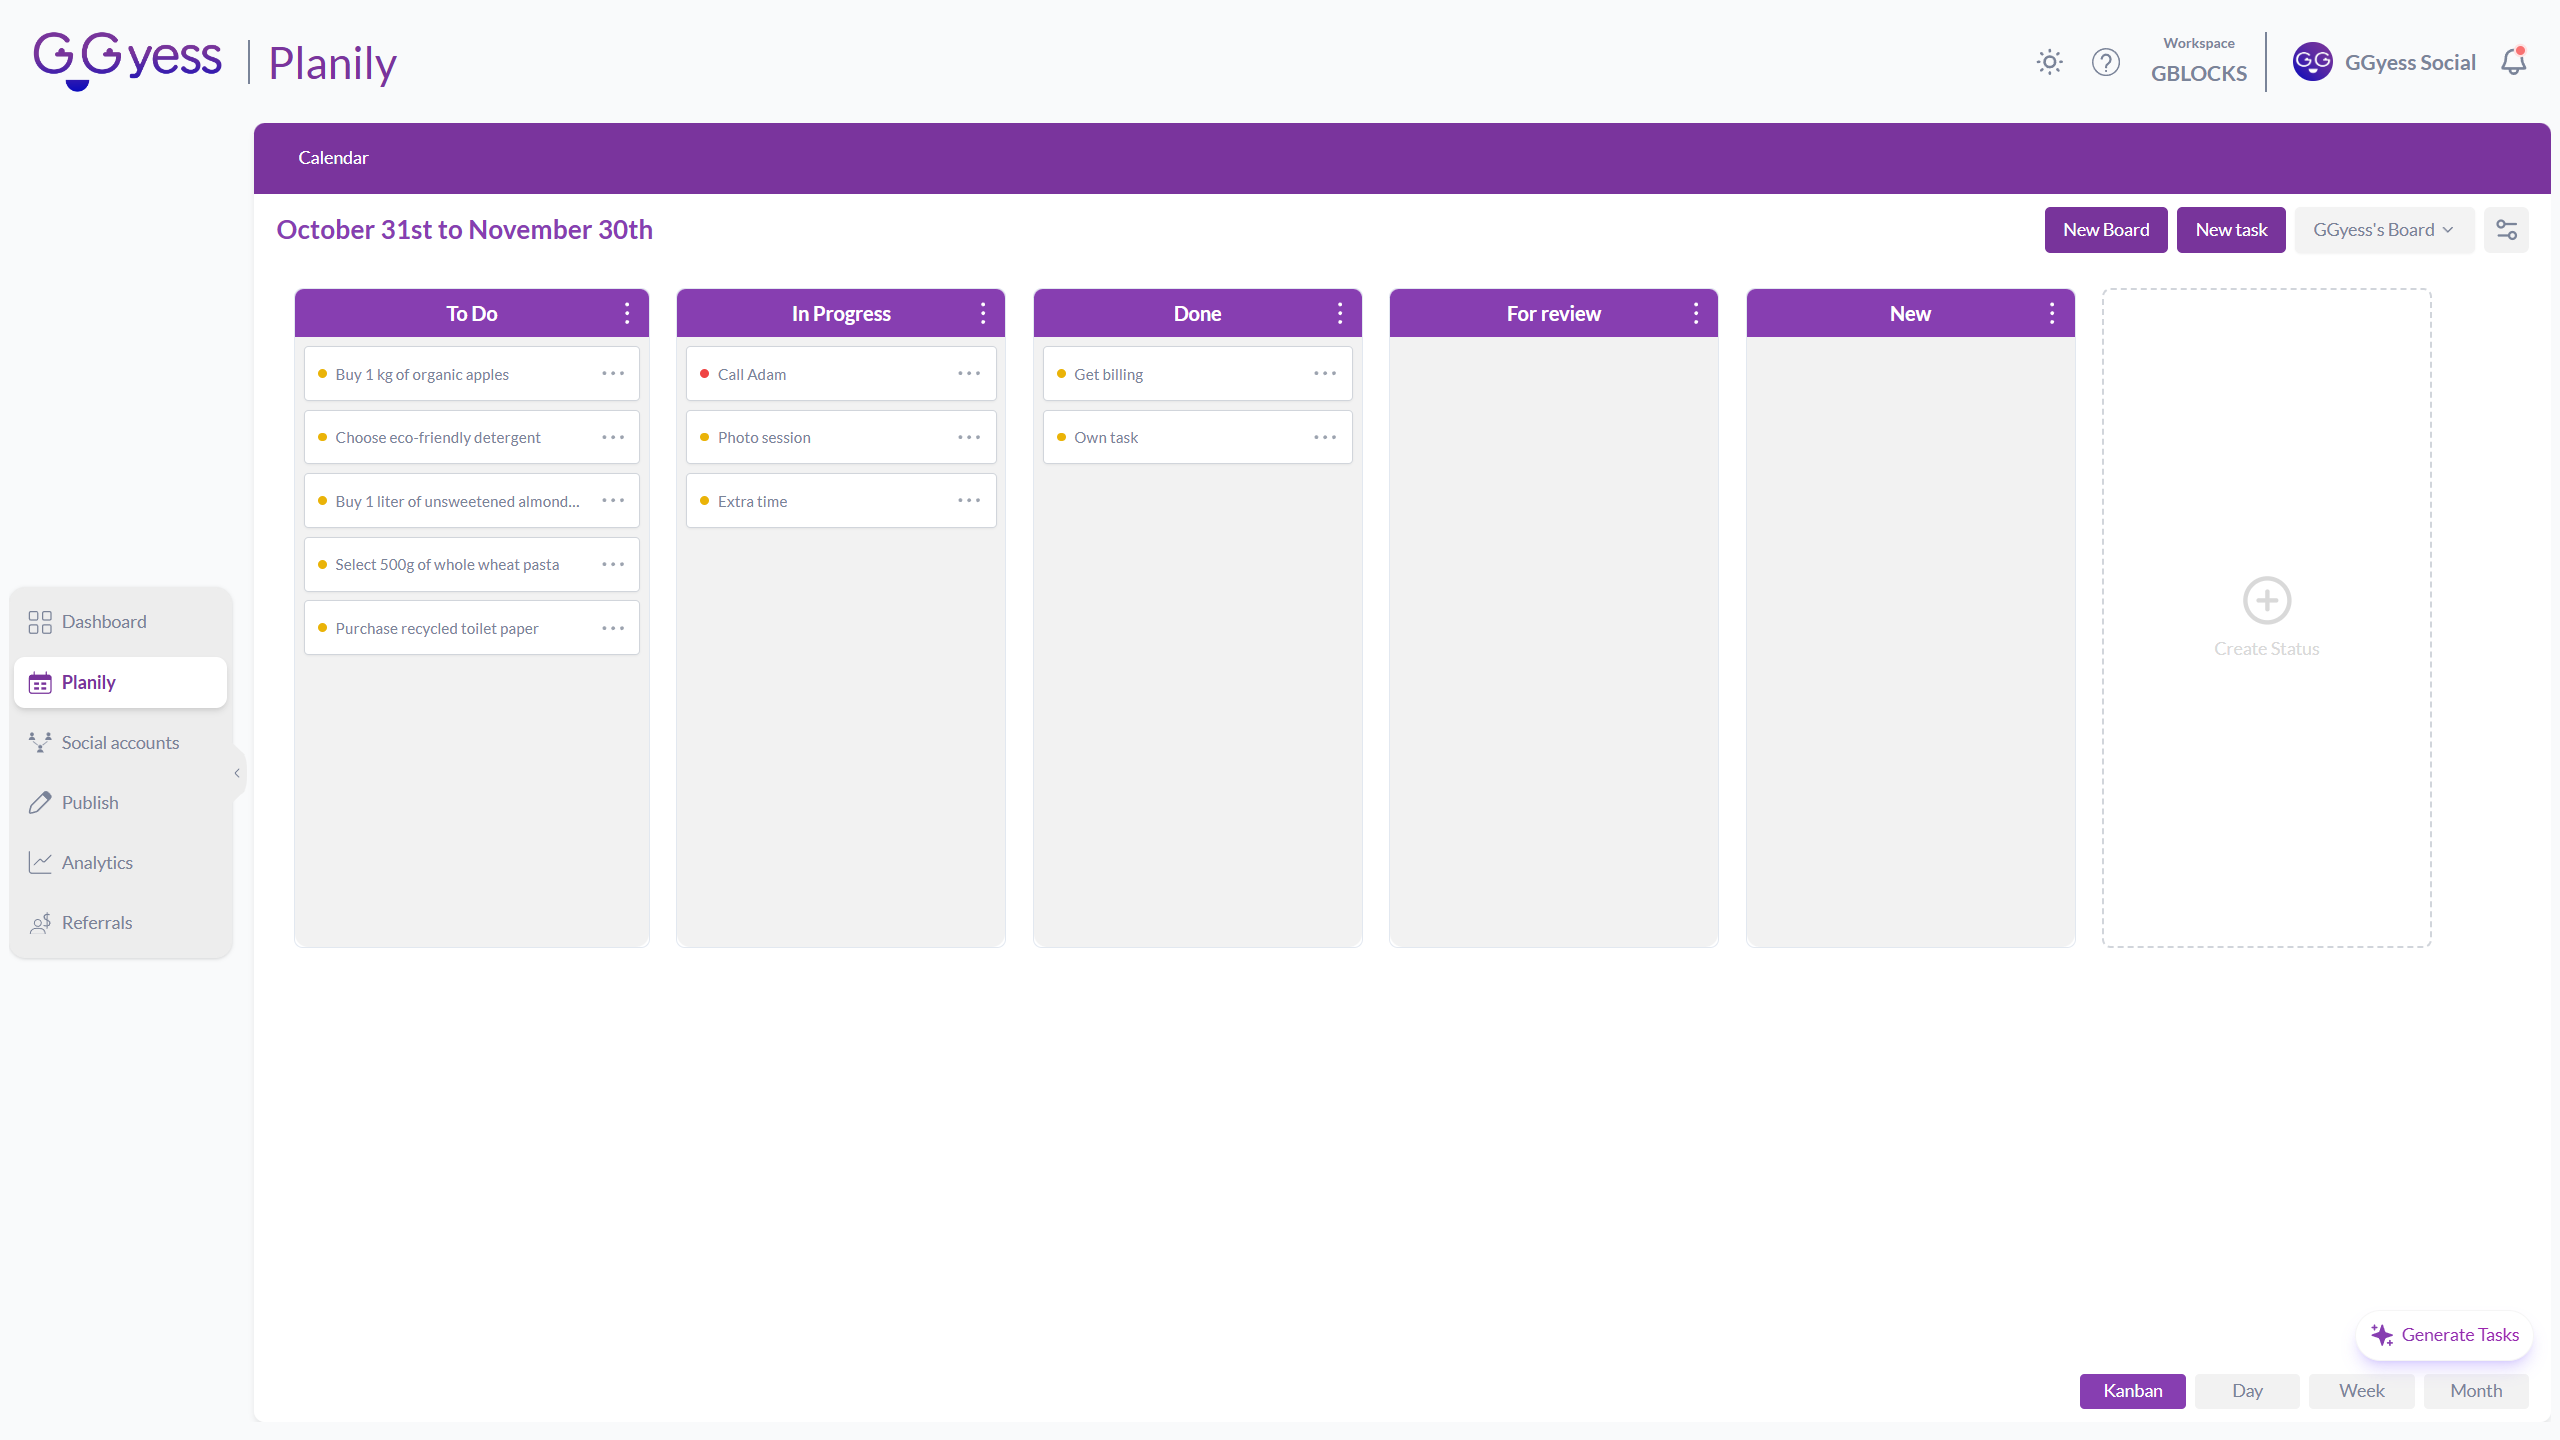Open the To Do column options menu
2560x1440 pixels.
tap(626, 312)
